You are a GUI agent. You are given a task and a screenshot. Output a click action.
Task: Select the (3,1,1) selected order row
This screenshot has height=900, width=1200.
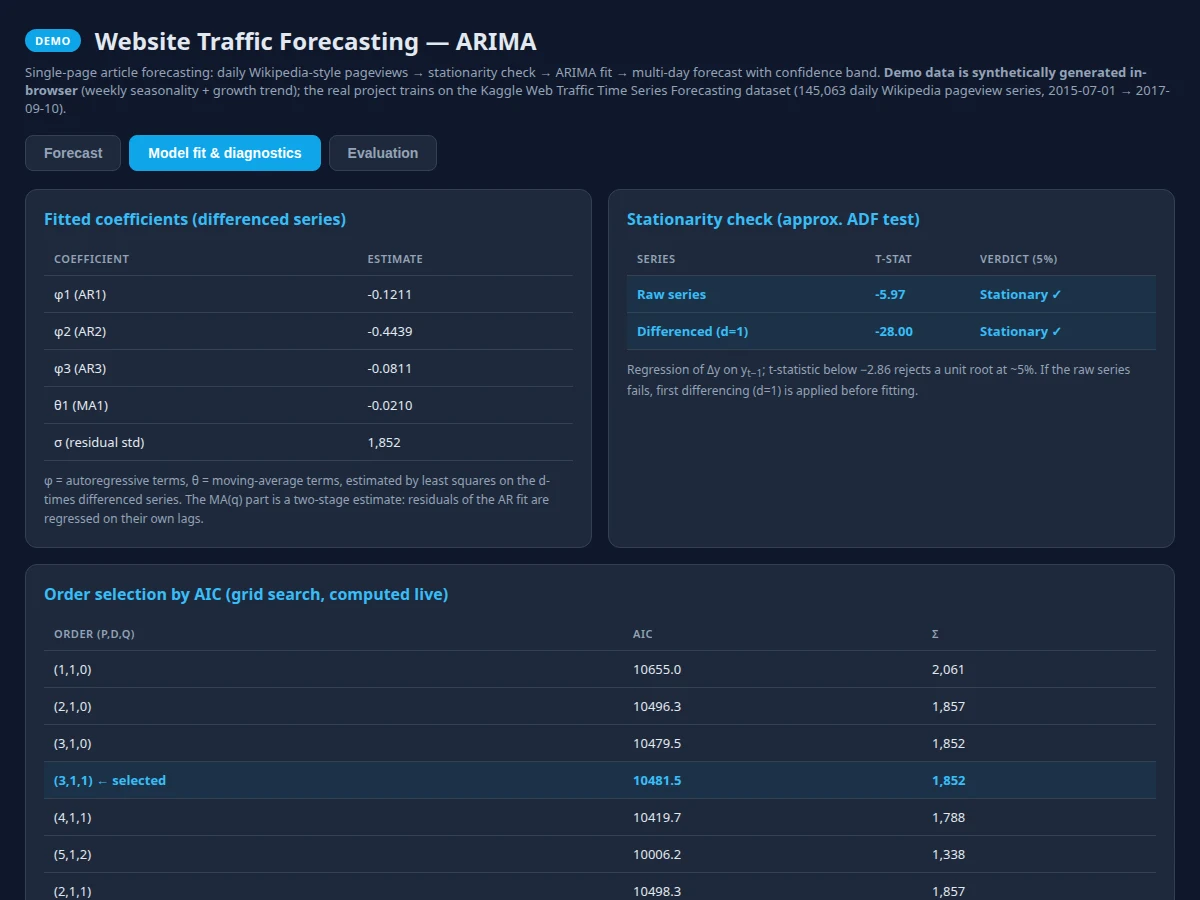[600, 780]
